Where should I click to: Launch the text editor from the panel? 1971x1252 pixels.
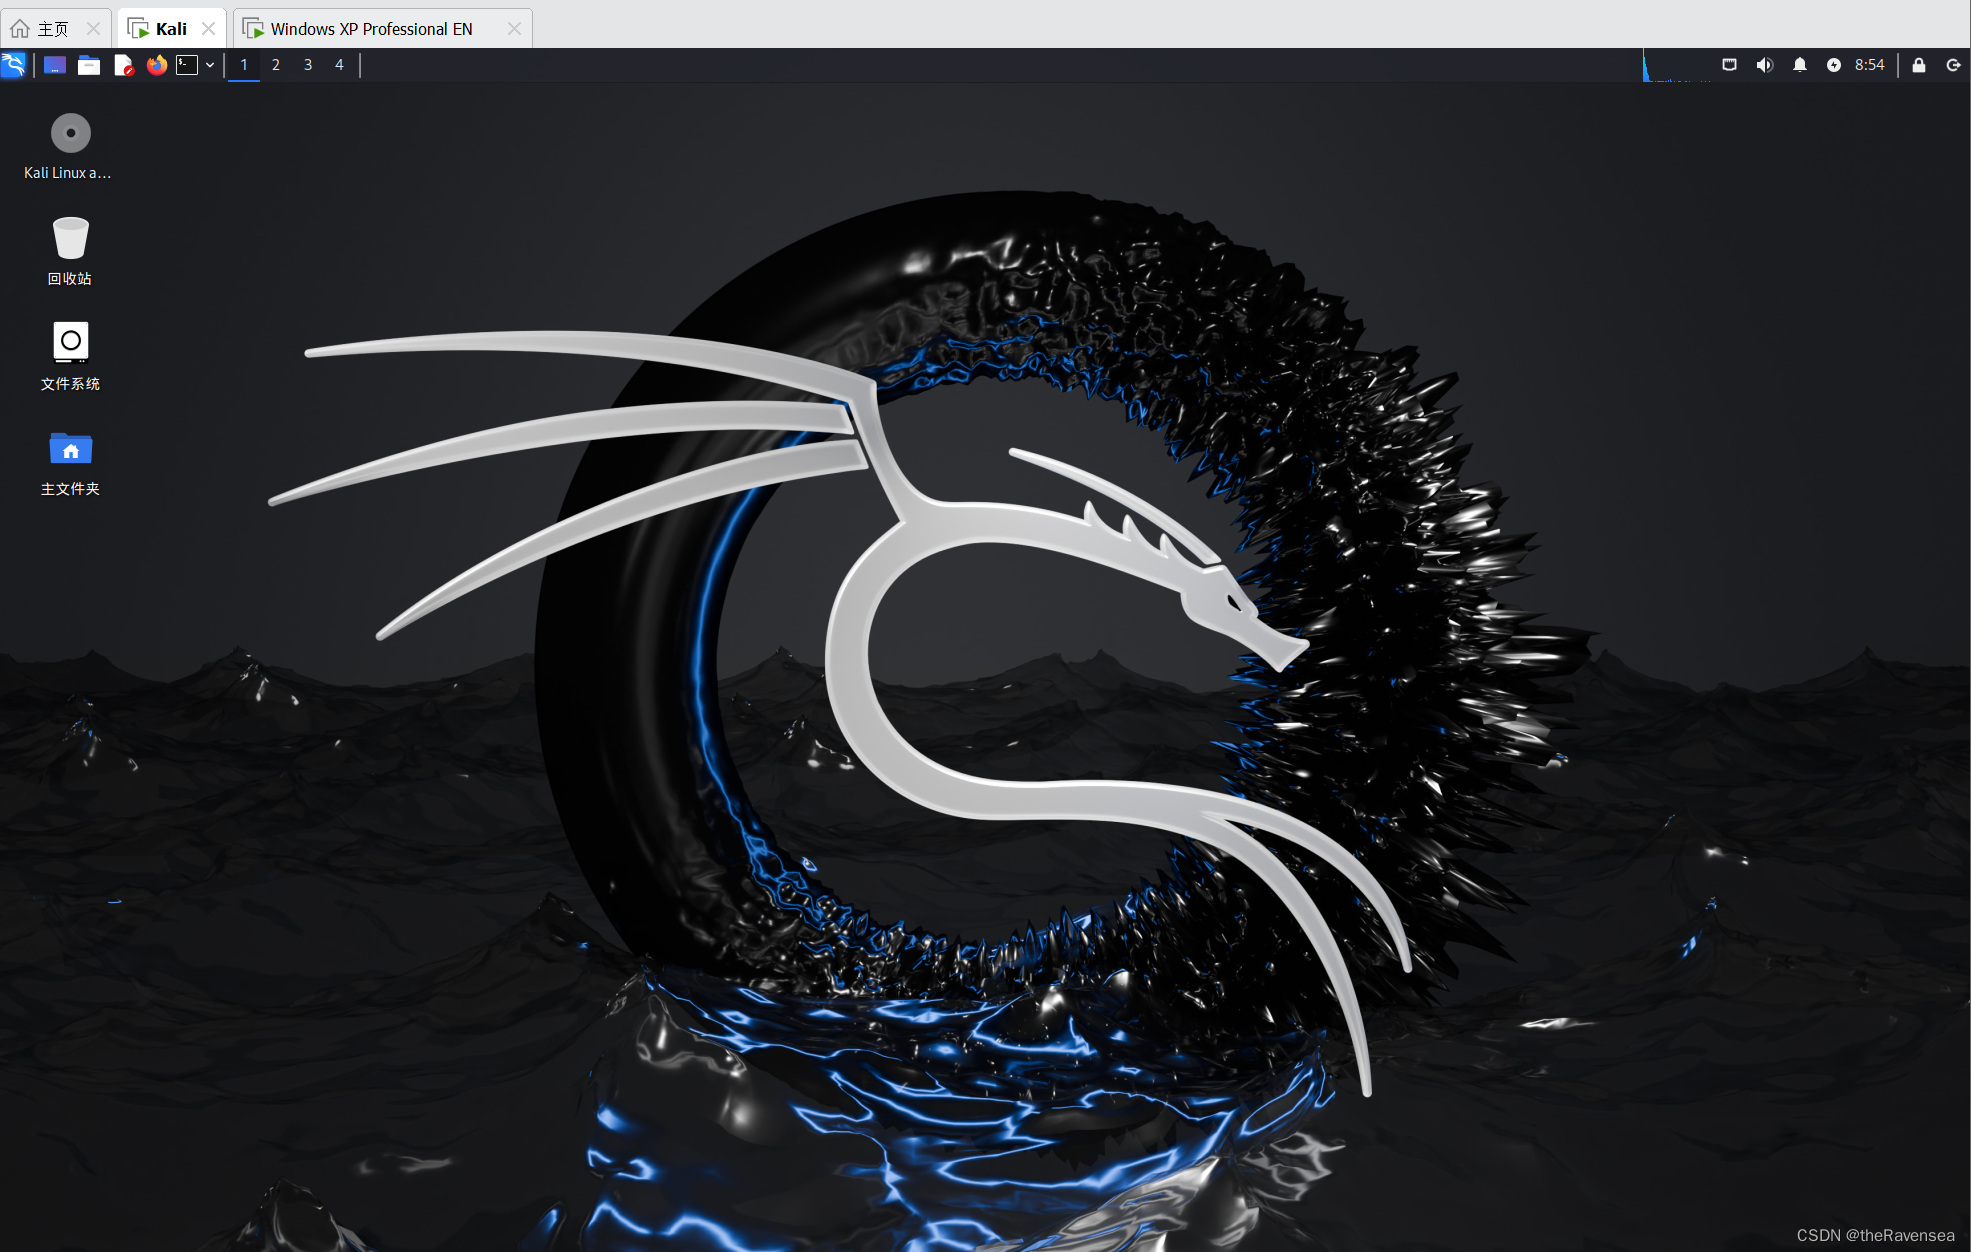click(123, 65)
